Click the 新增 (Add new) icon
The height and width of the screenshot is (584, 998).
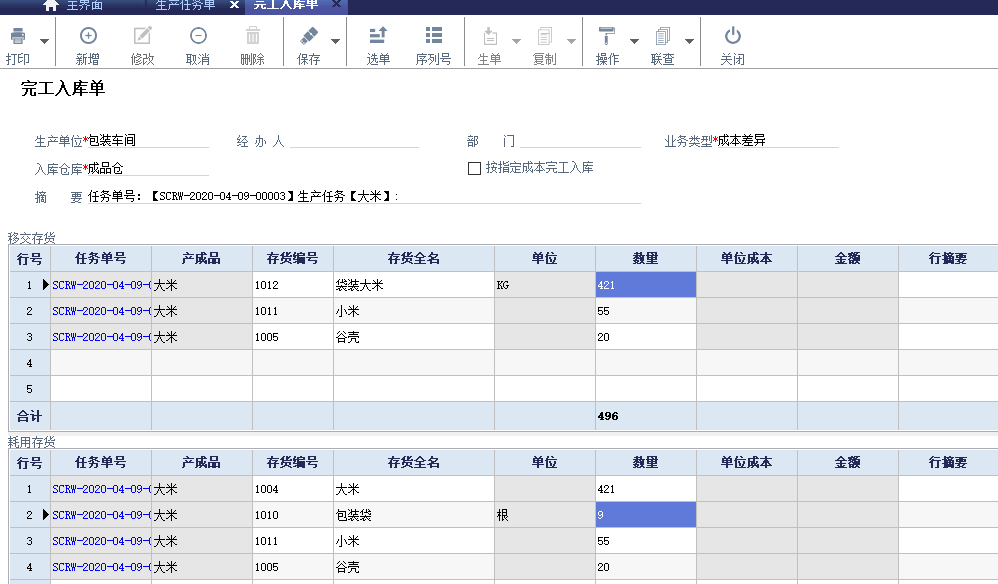pos(88,37)
